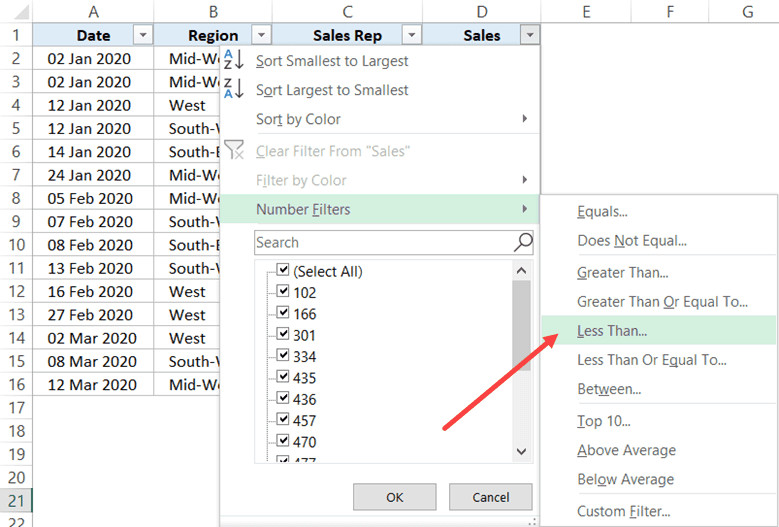This screenshot has width=779, height=527.
Task: Click the Sort Largest to Smallest Z-A icon
Action: click(233, 89)
